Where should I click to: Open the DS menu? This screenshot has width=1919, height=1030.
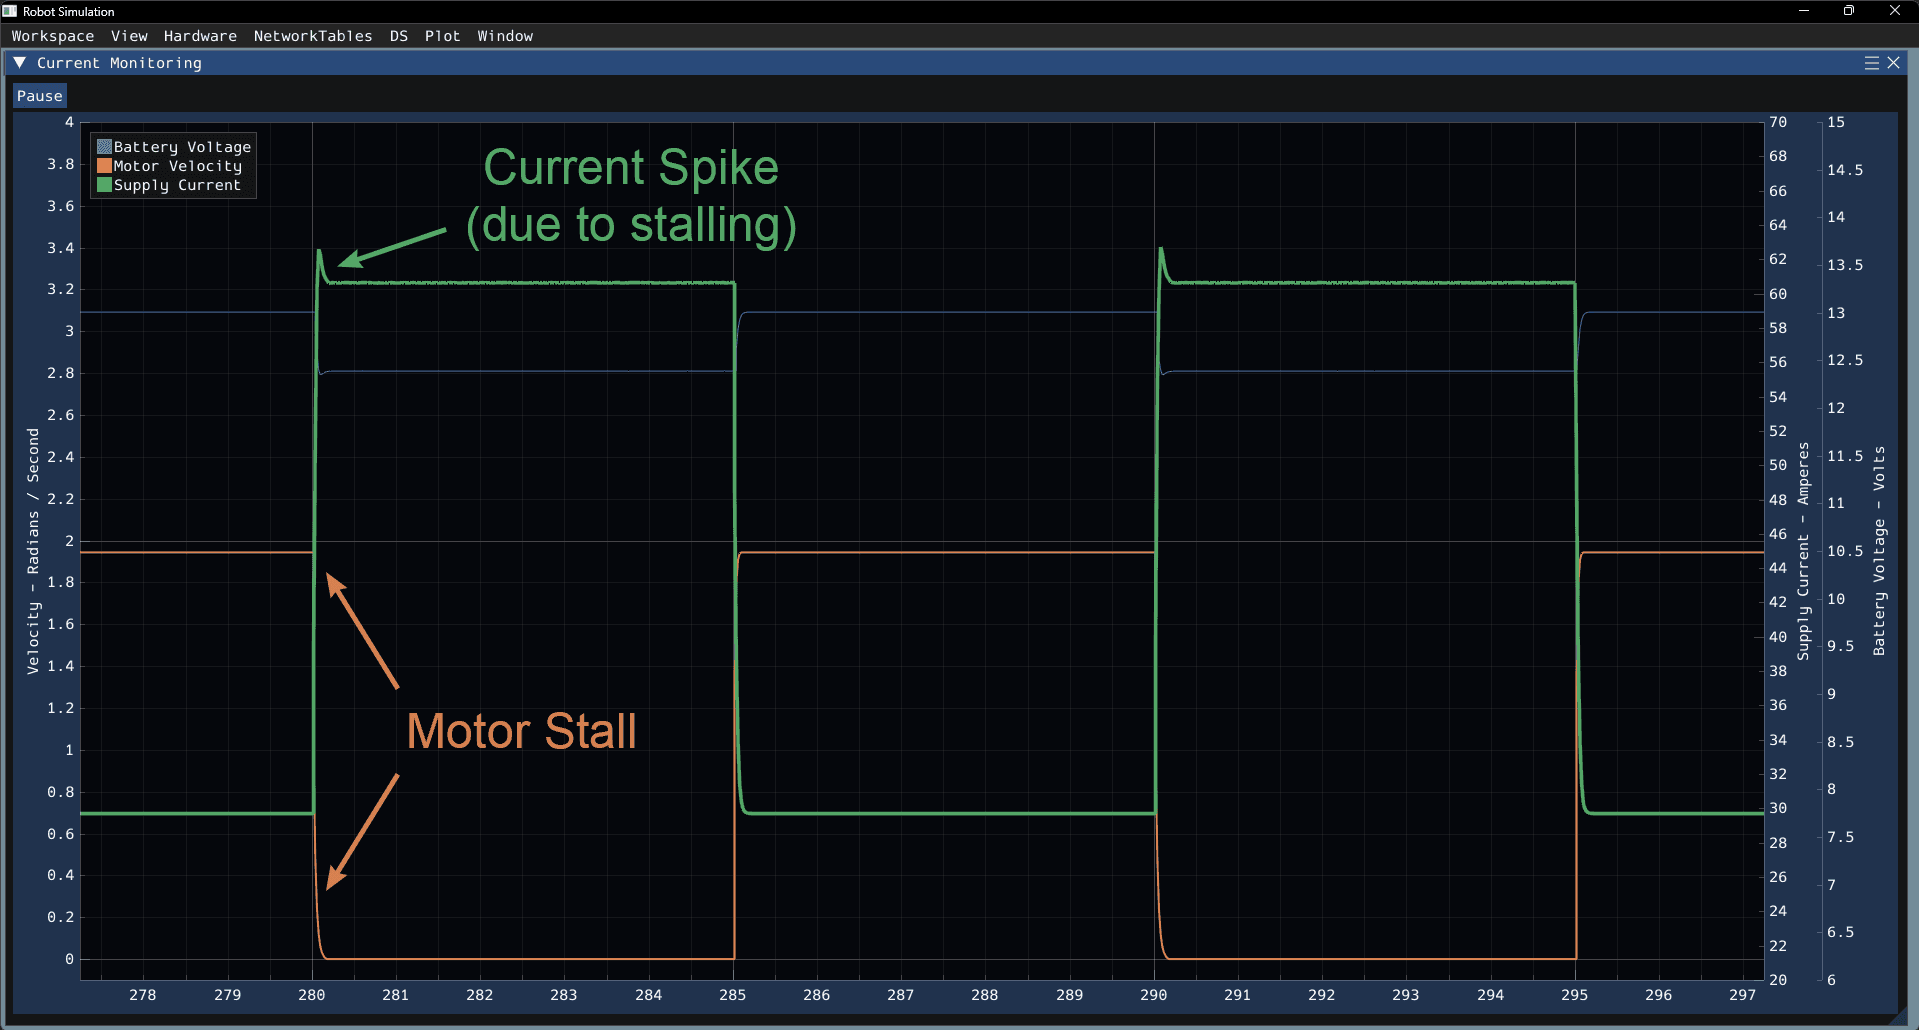pos(398,36)
